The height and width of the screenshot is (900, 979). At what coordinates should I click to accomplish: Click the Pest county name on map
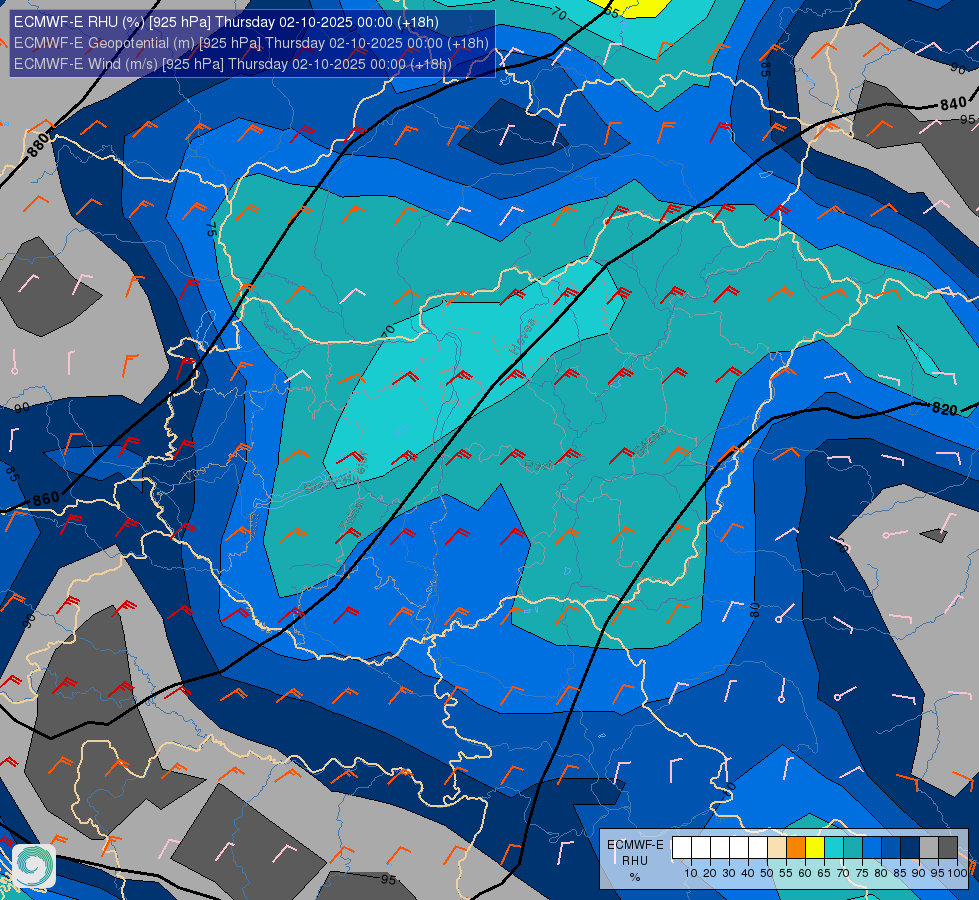538,465
